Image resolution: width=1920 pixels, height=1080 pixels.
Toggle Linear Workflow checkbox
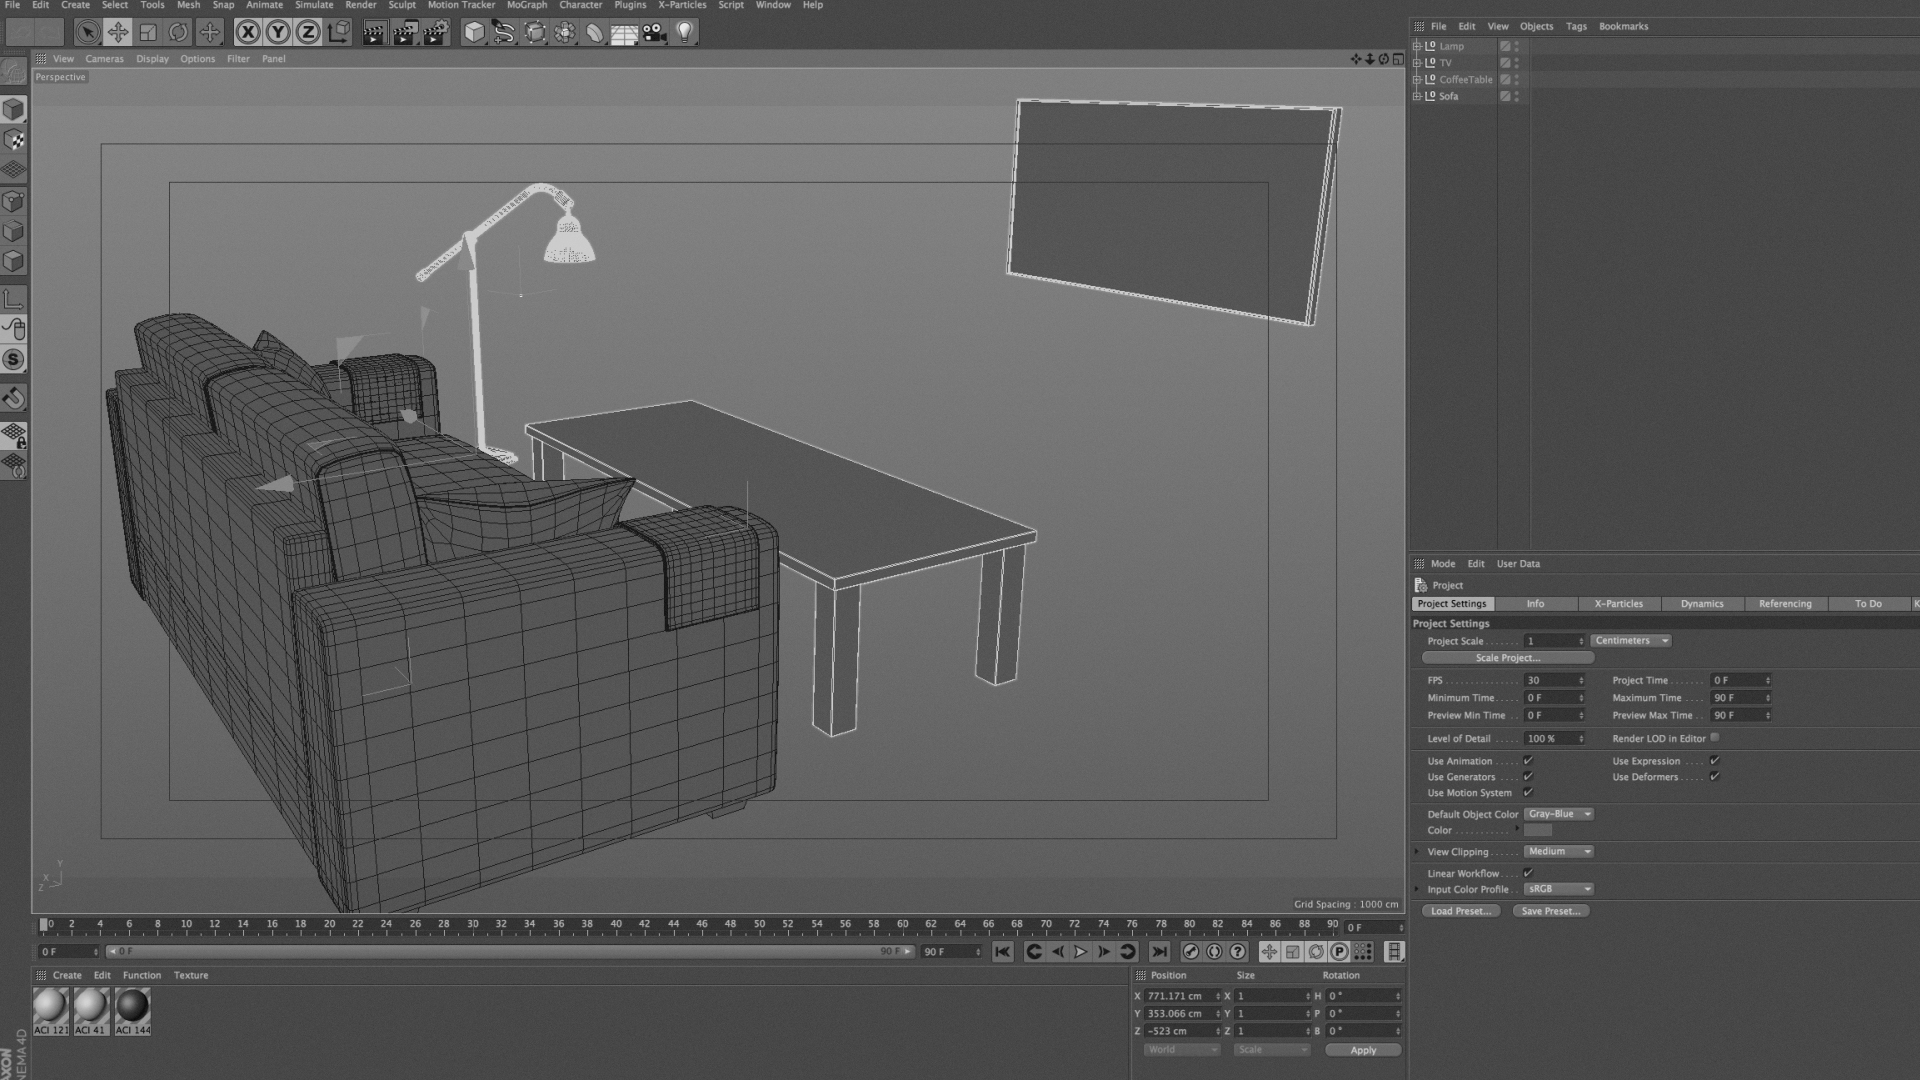coord(1528,873)
